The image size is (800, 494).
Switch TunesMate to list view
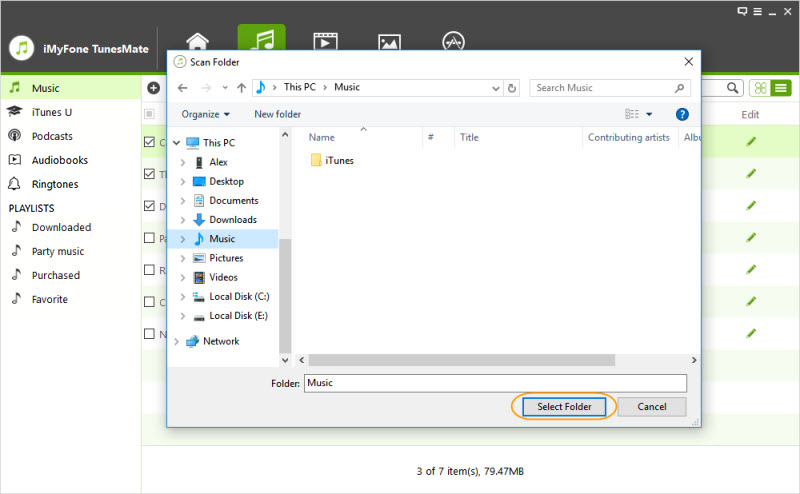[x=781, y=88]
